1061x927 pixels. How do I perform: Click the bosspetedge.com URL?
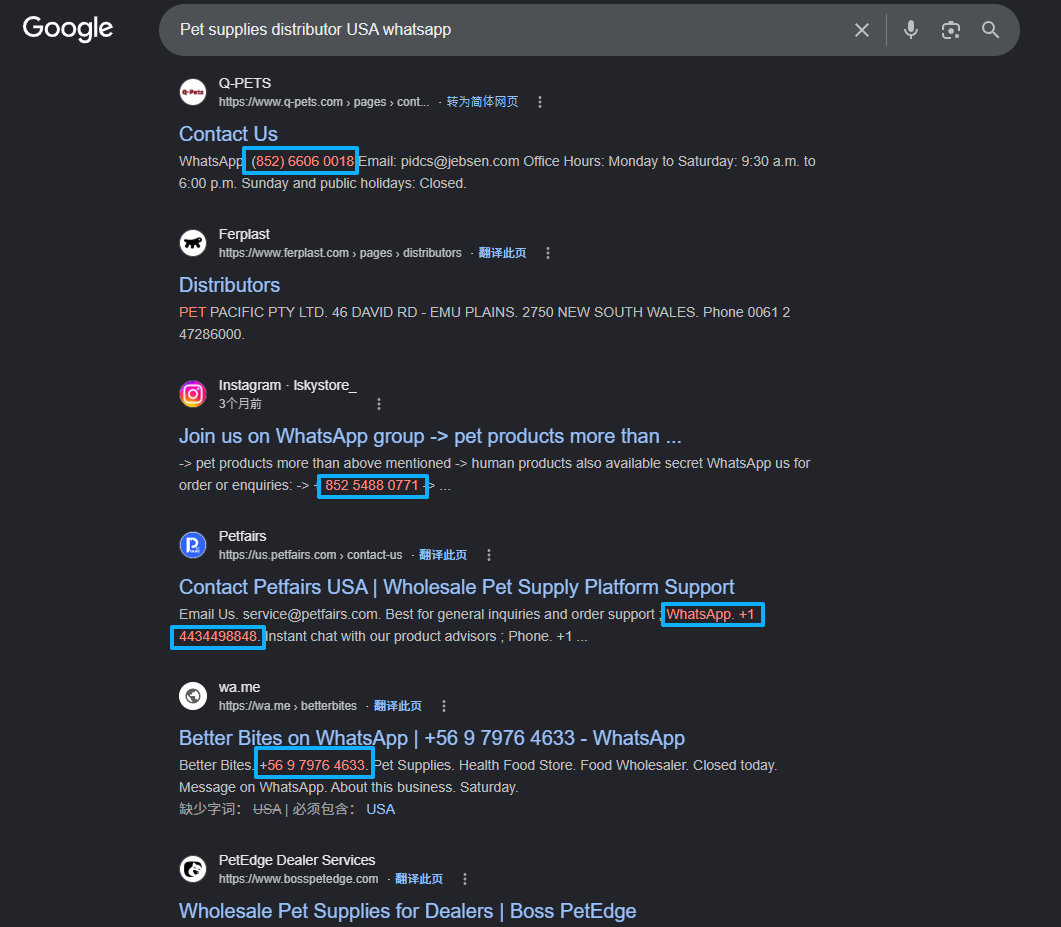298,879
